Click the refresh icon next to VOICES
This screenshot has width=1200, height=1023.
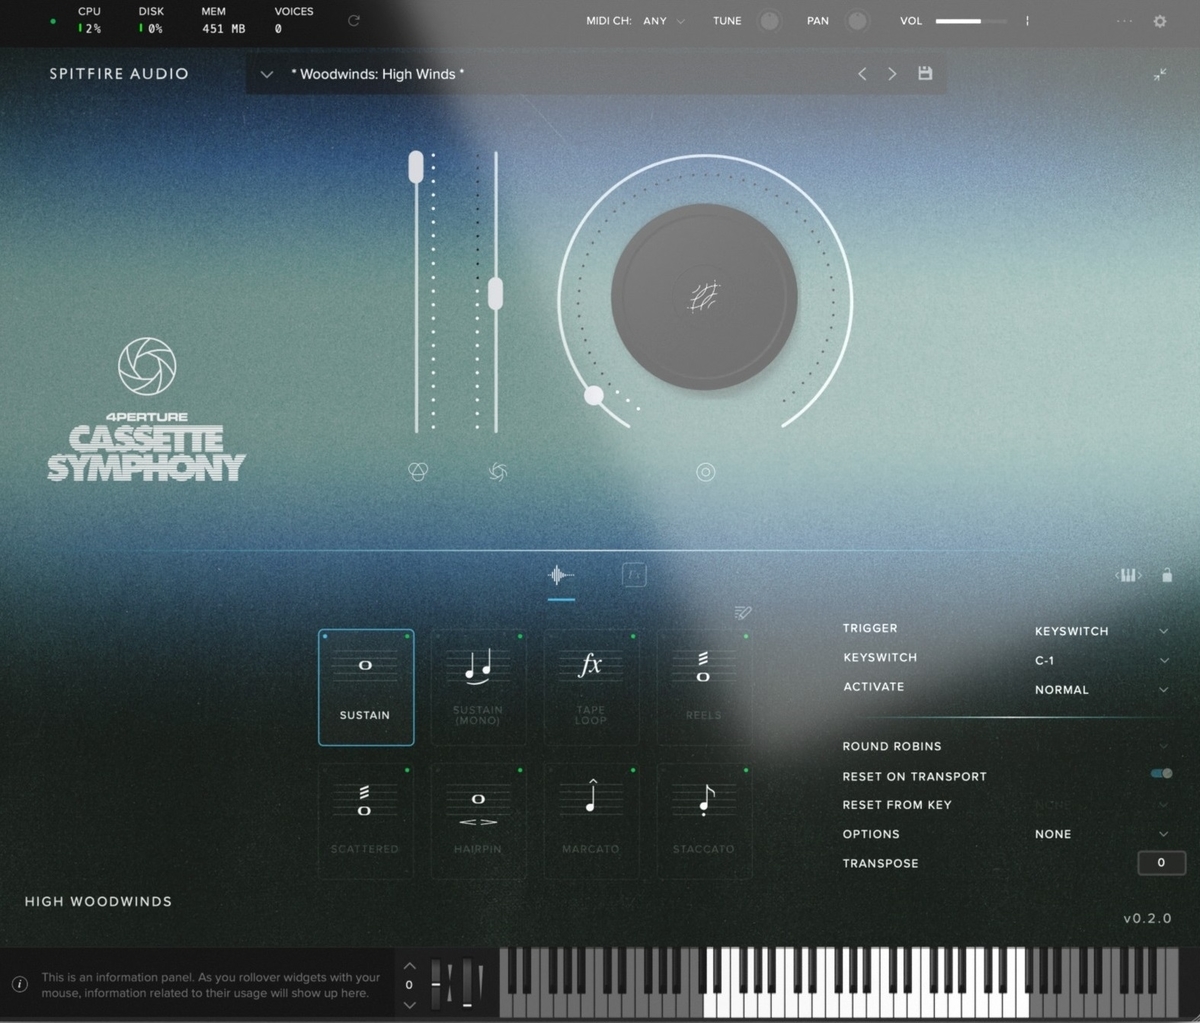[x=354, y=21]
